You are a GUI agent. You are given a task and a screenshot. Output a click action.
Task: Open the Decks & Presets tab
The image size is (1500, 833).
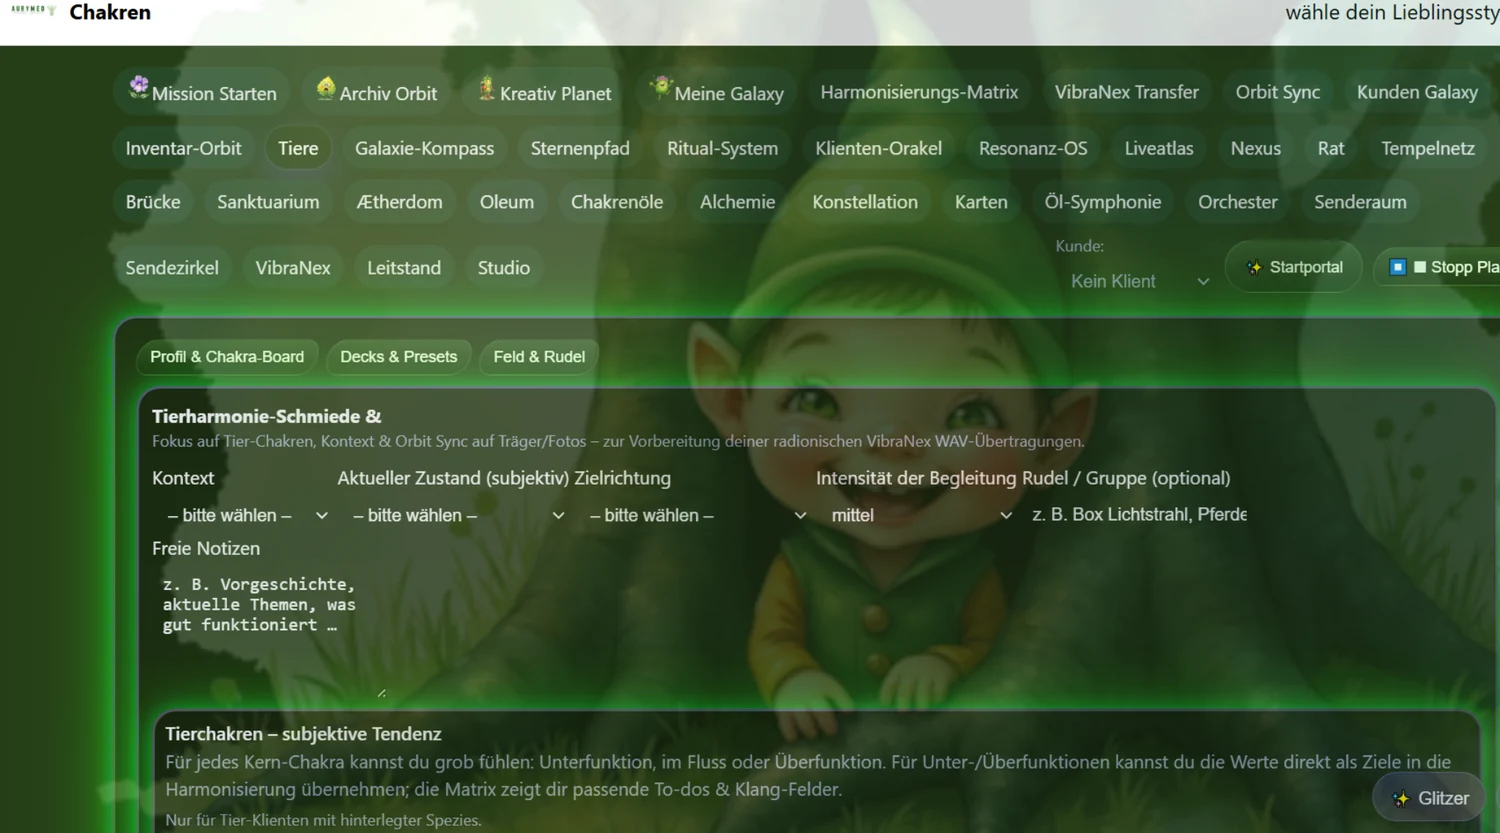399,357
